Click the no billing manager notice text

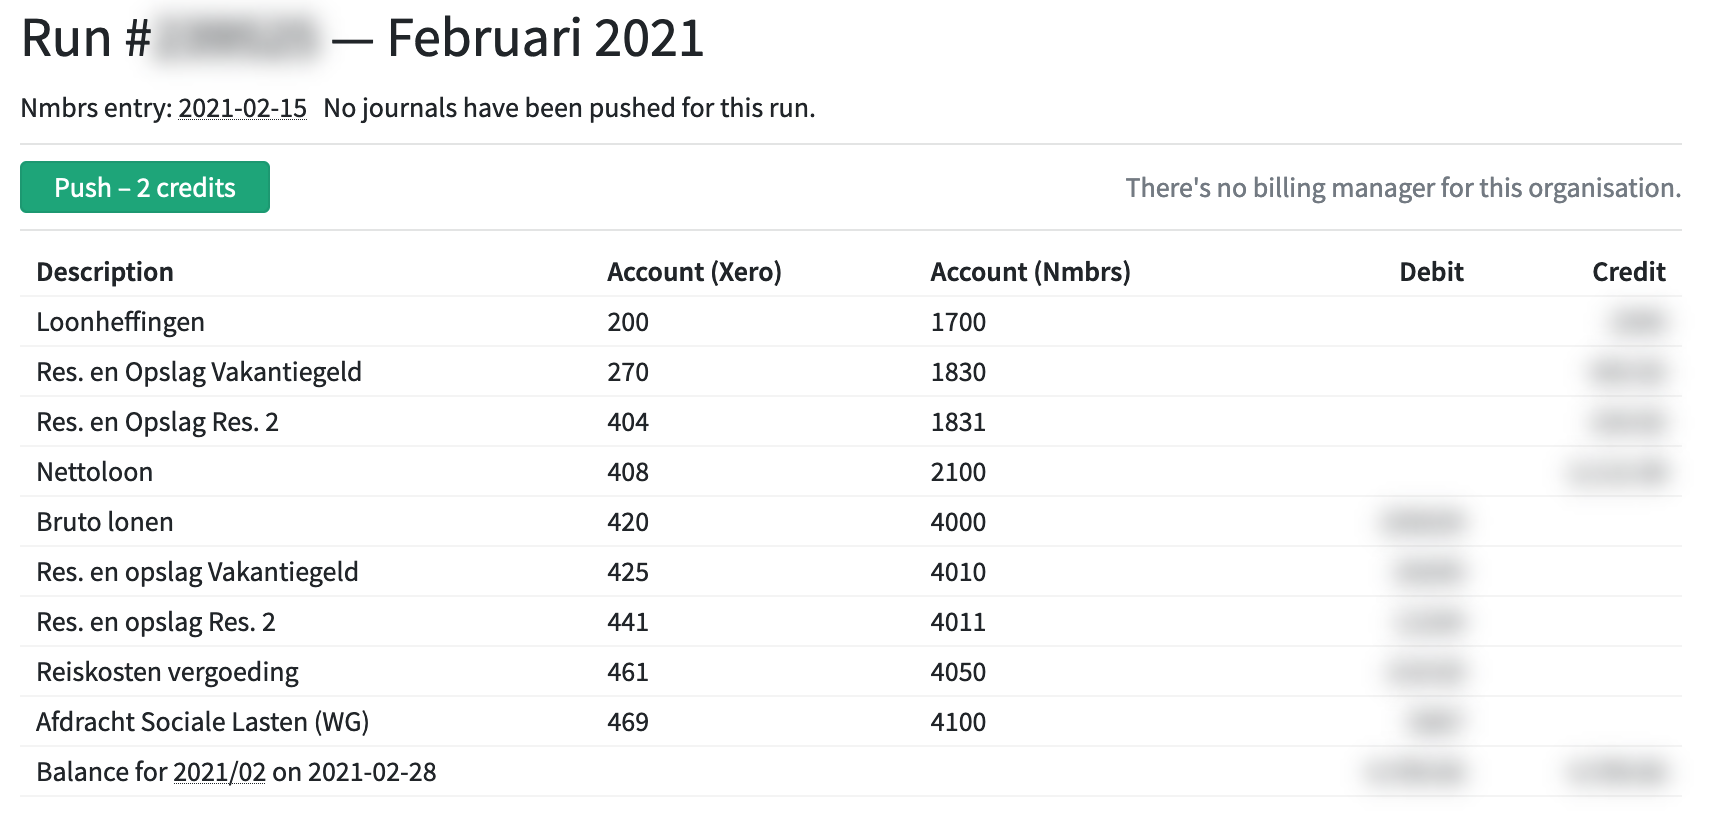click(x=1402, y=188)
